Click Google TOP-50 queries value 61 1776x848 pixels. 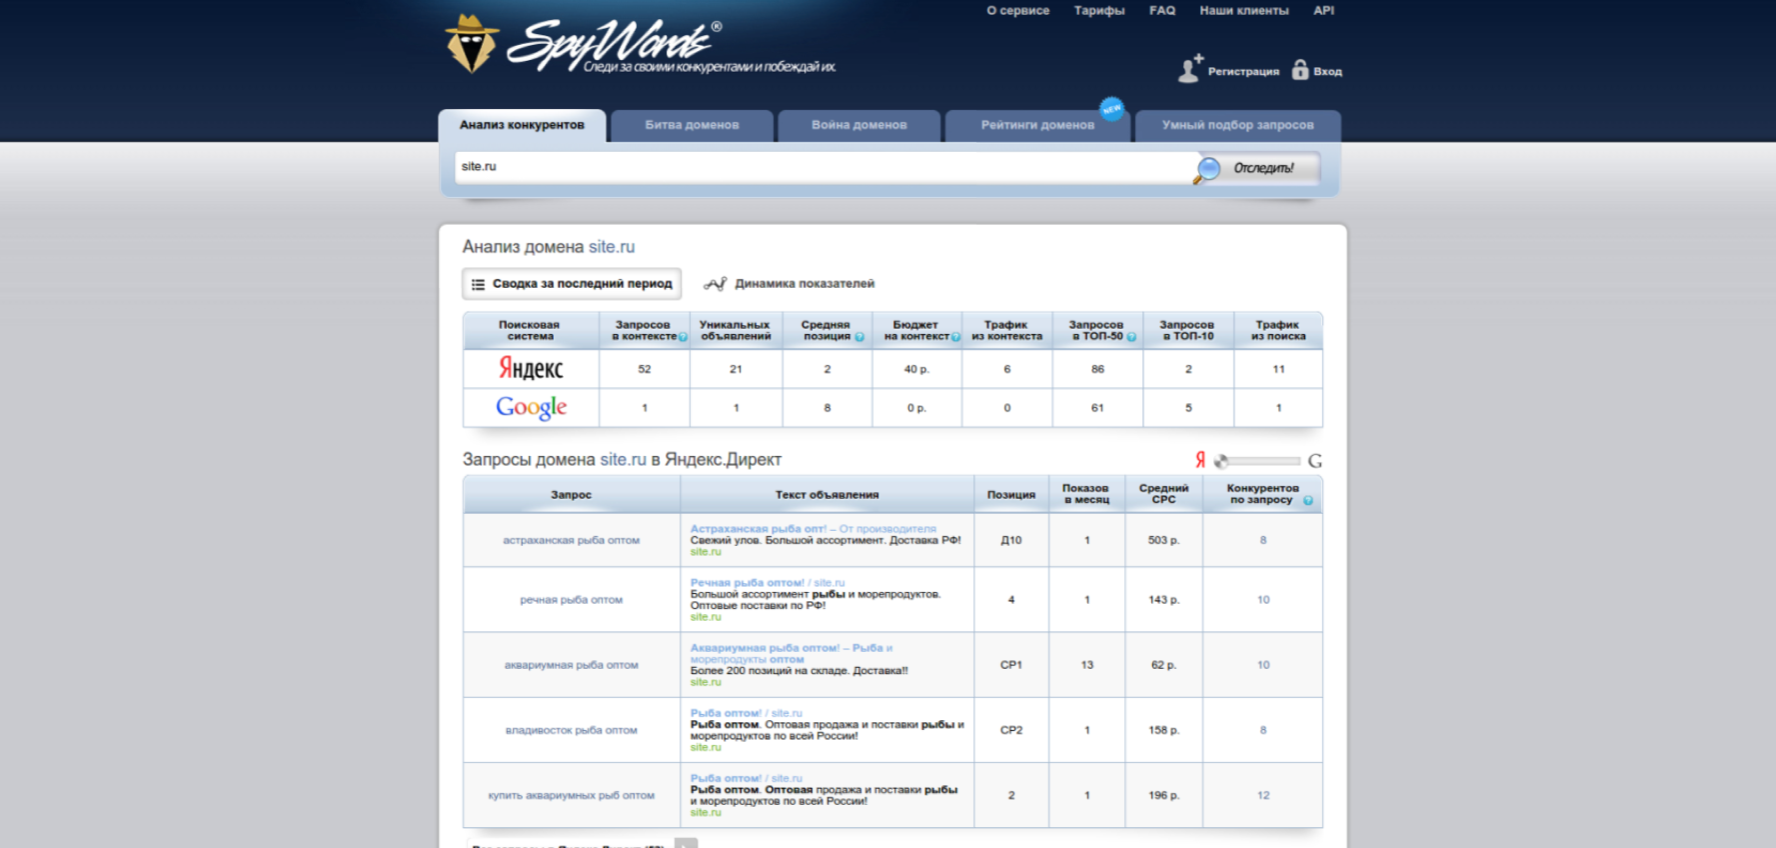[1097, 408]
